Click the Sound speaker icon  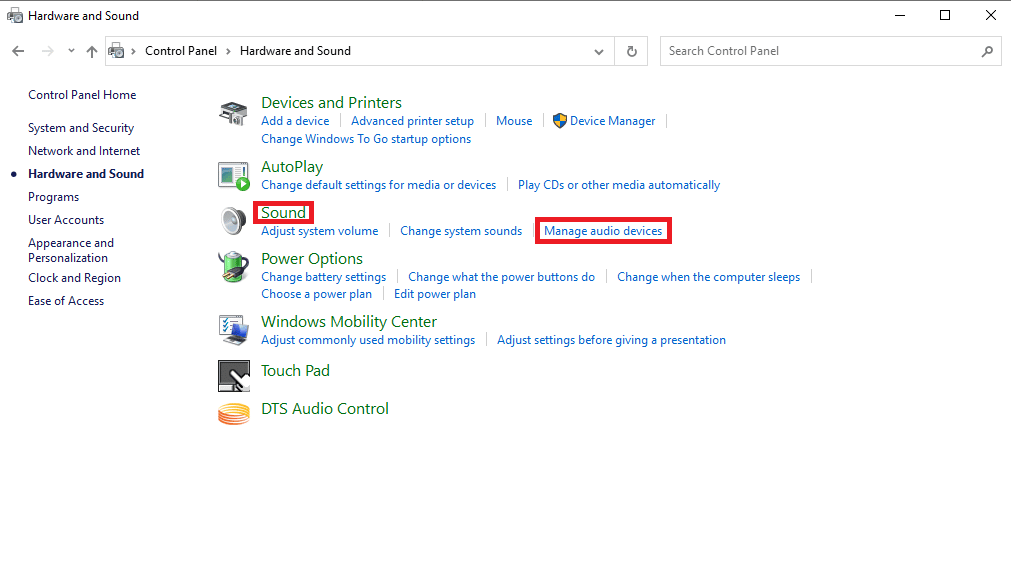point(233,221)
